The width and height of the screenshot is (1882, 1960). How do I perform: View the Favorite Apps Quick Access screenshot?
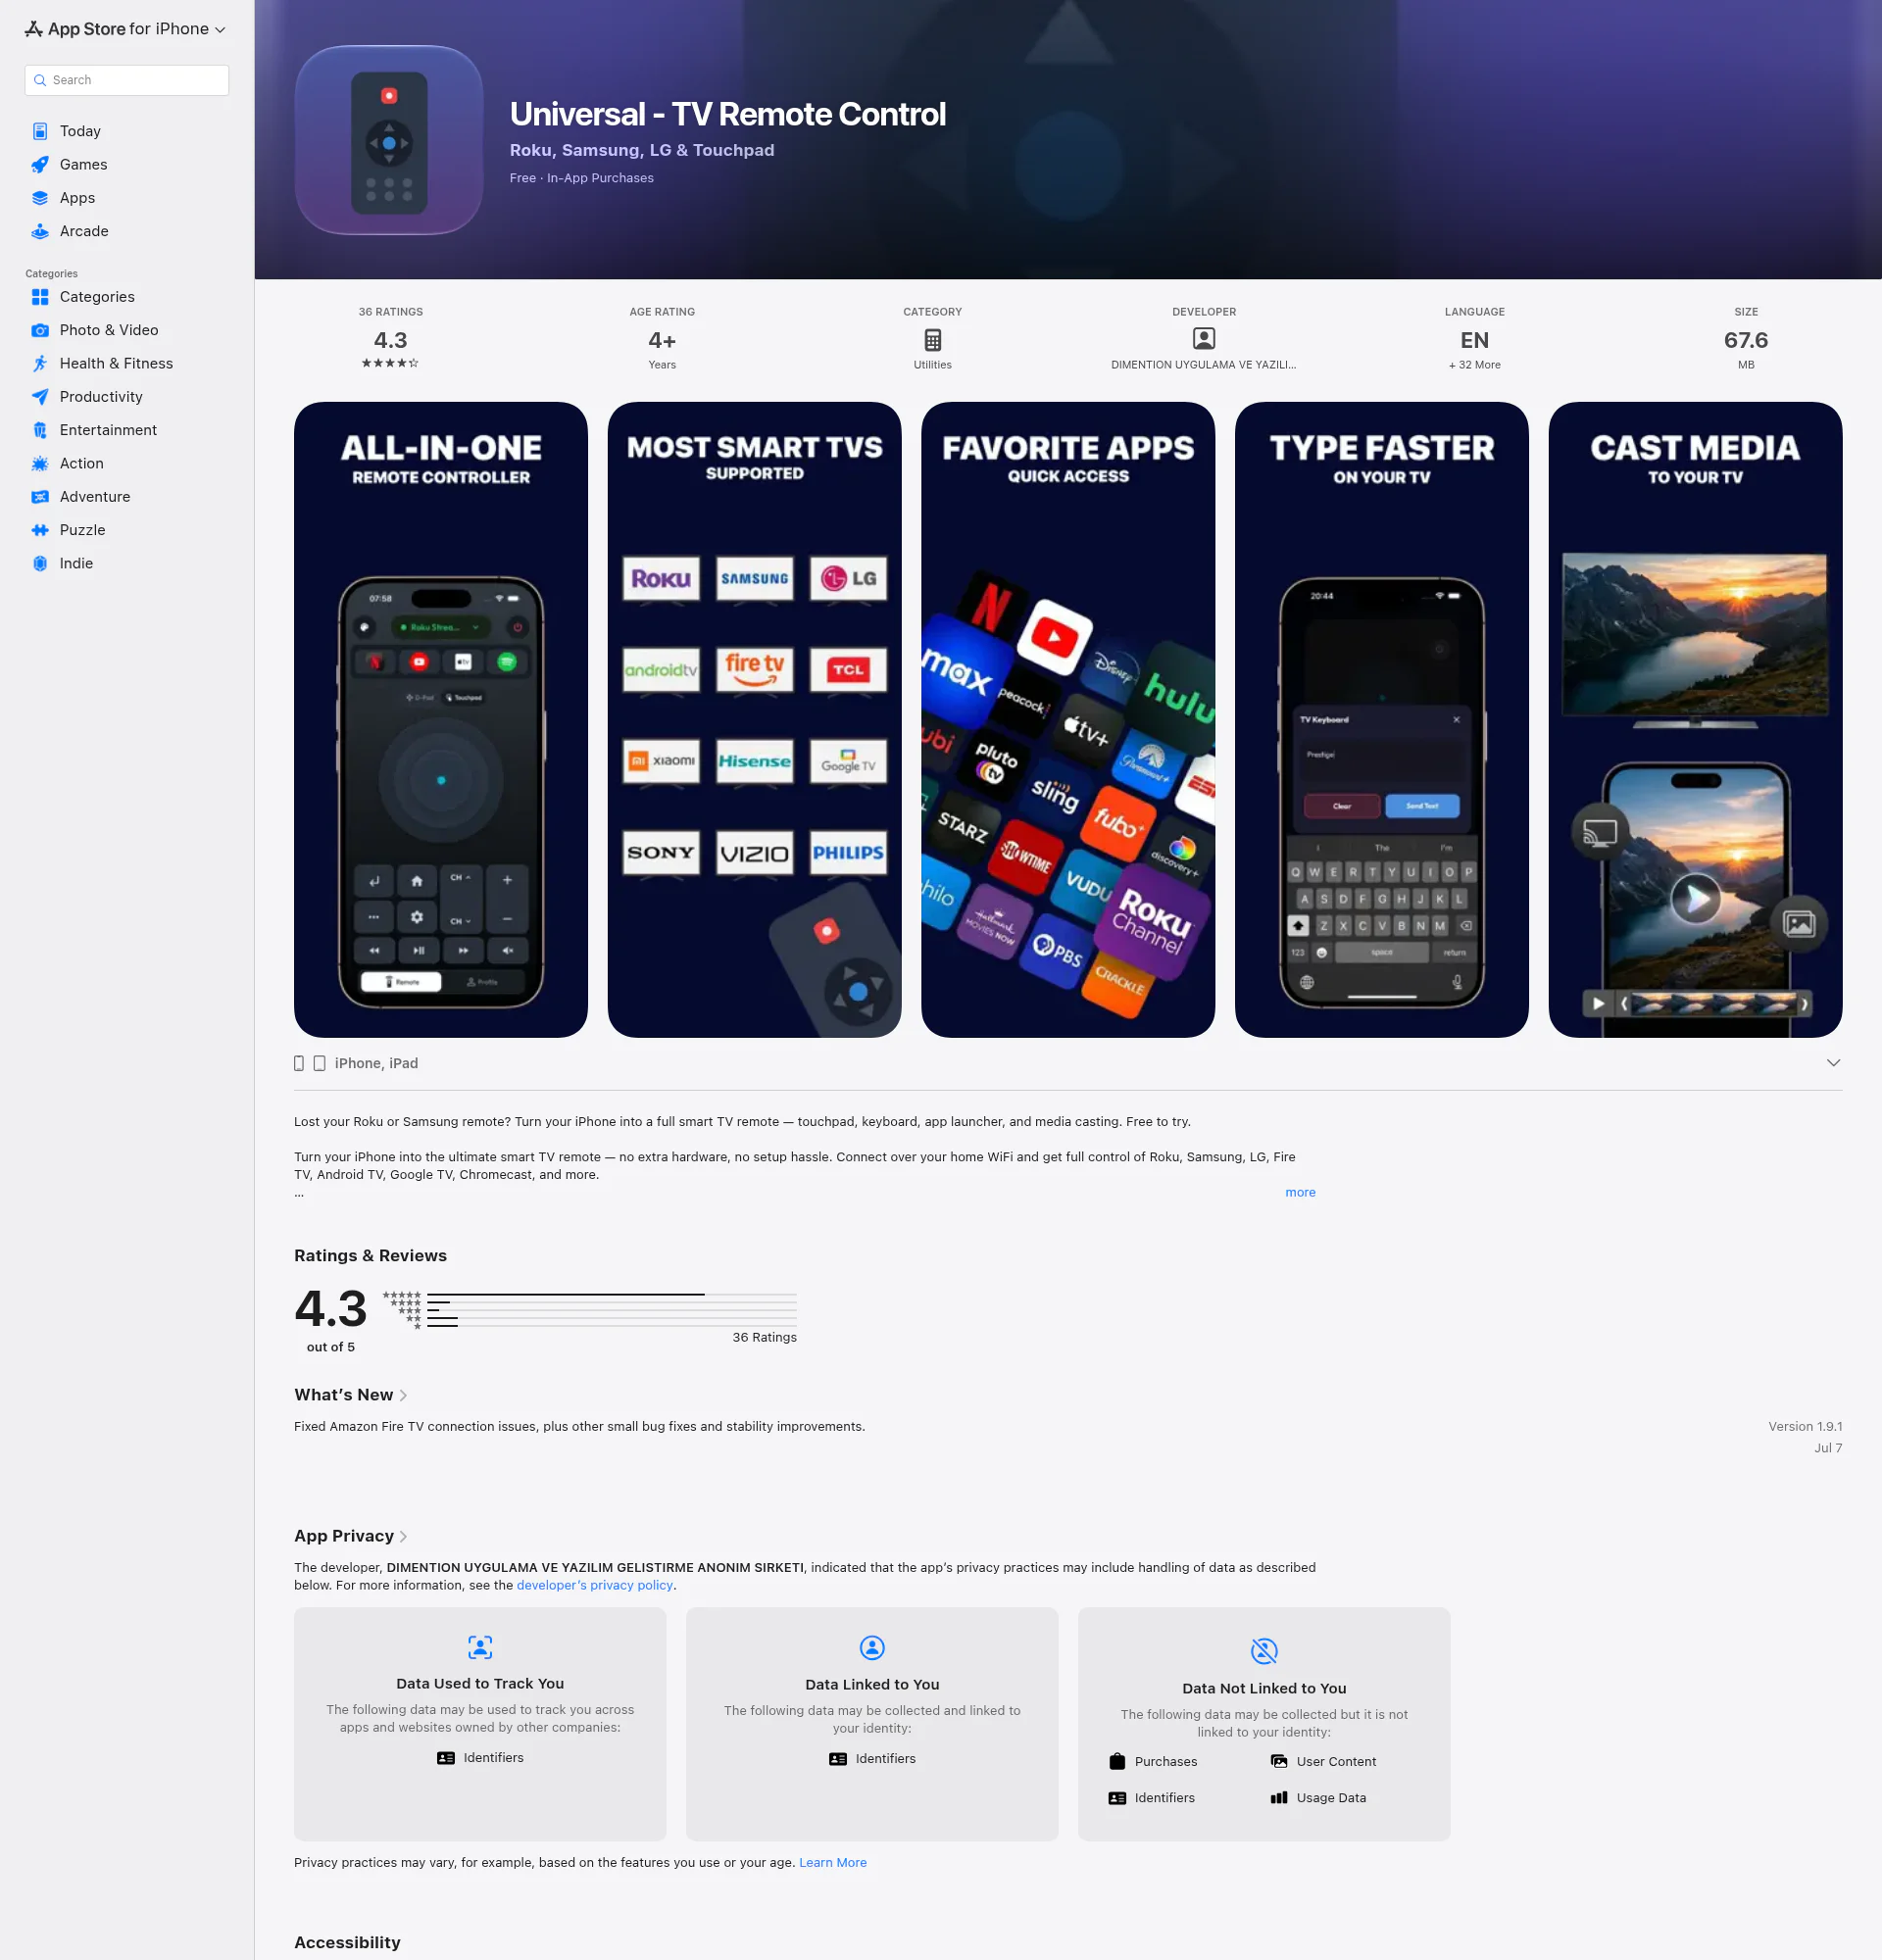1068,720
